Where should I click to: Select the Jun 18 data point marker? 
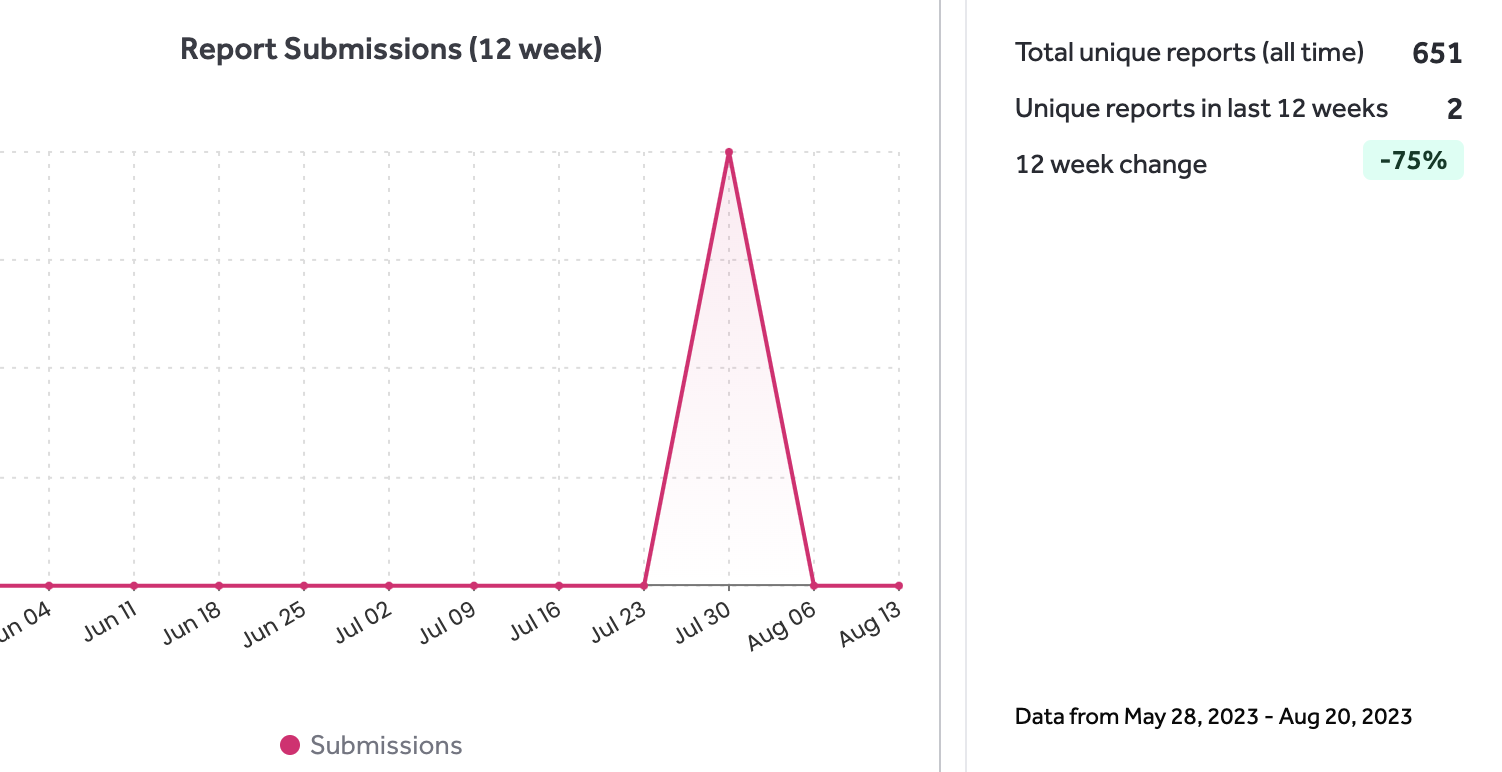click(219, 586)
